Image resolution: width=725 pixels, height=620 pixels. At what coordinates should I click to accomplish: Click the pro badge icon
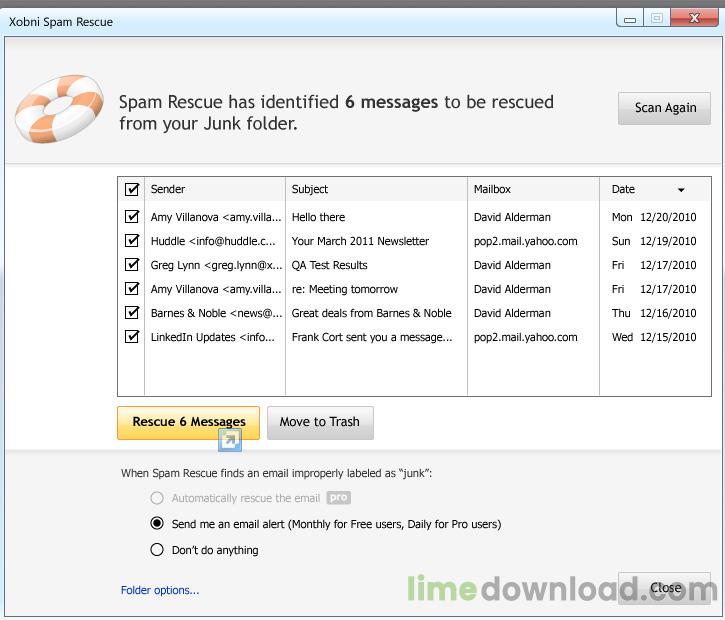(338, 497)
